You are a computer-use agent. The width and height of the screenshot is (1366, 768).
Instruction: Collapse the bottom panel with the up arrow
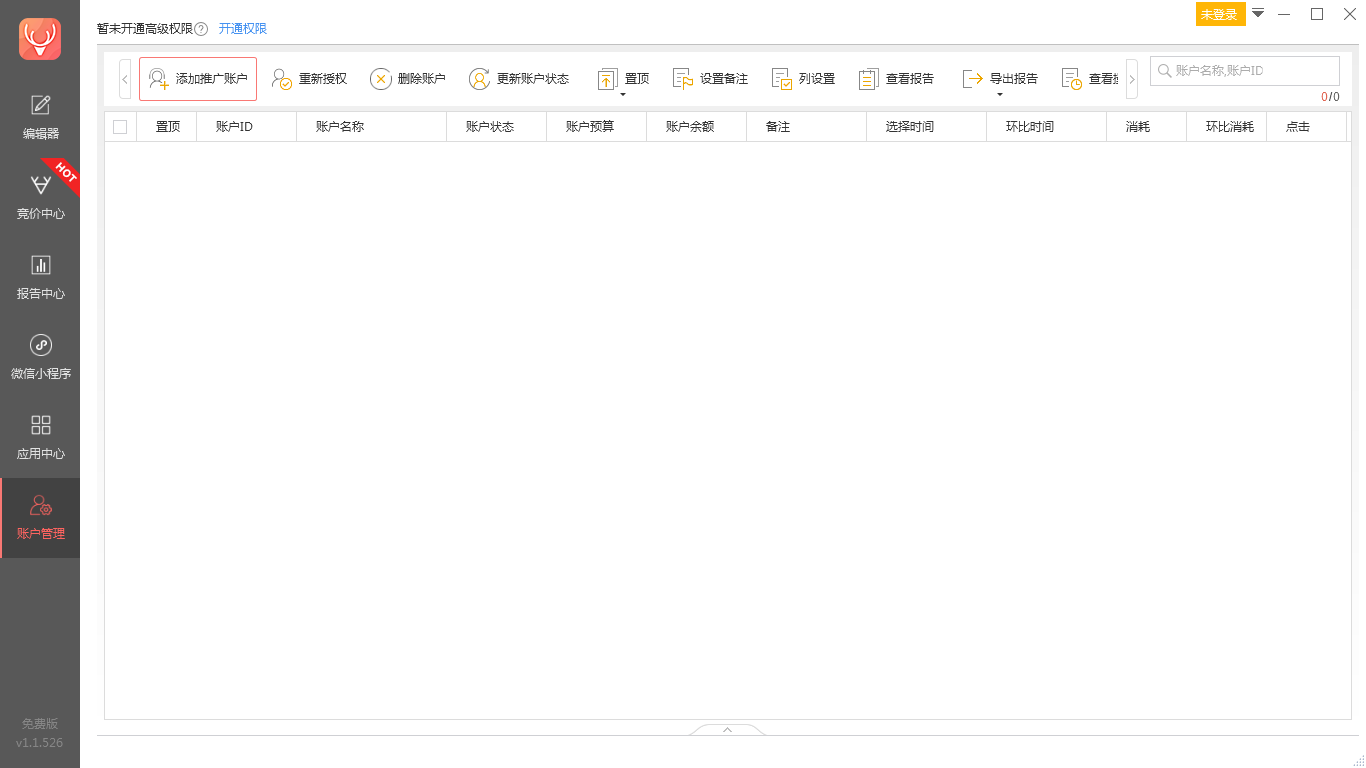tap(727, 729)
